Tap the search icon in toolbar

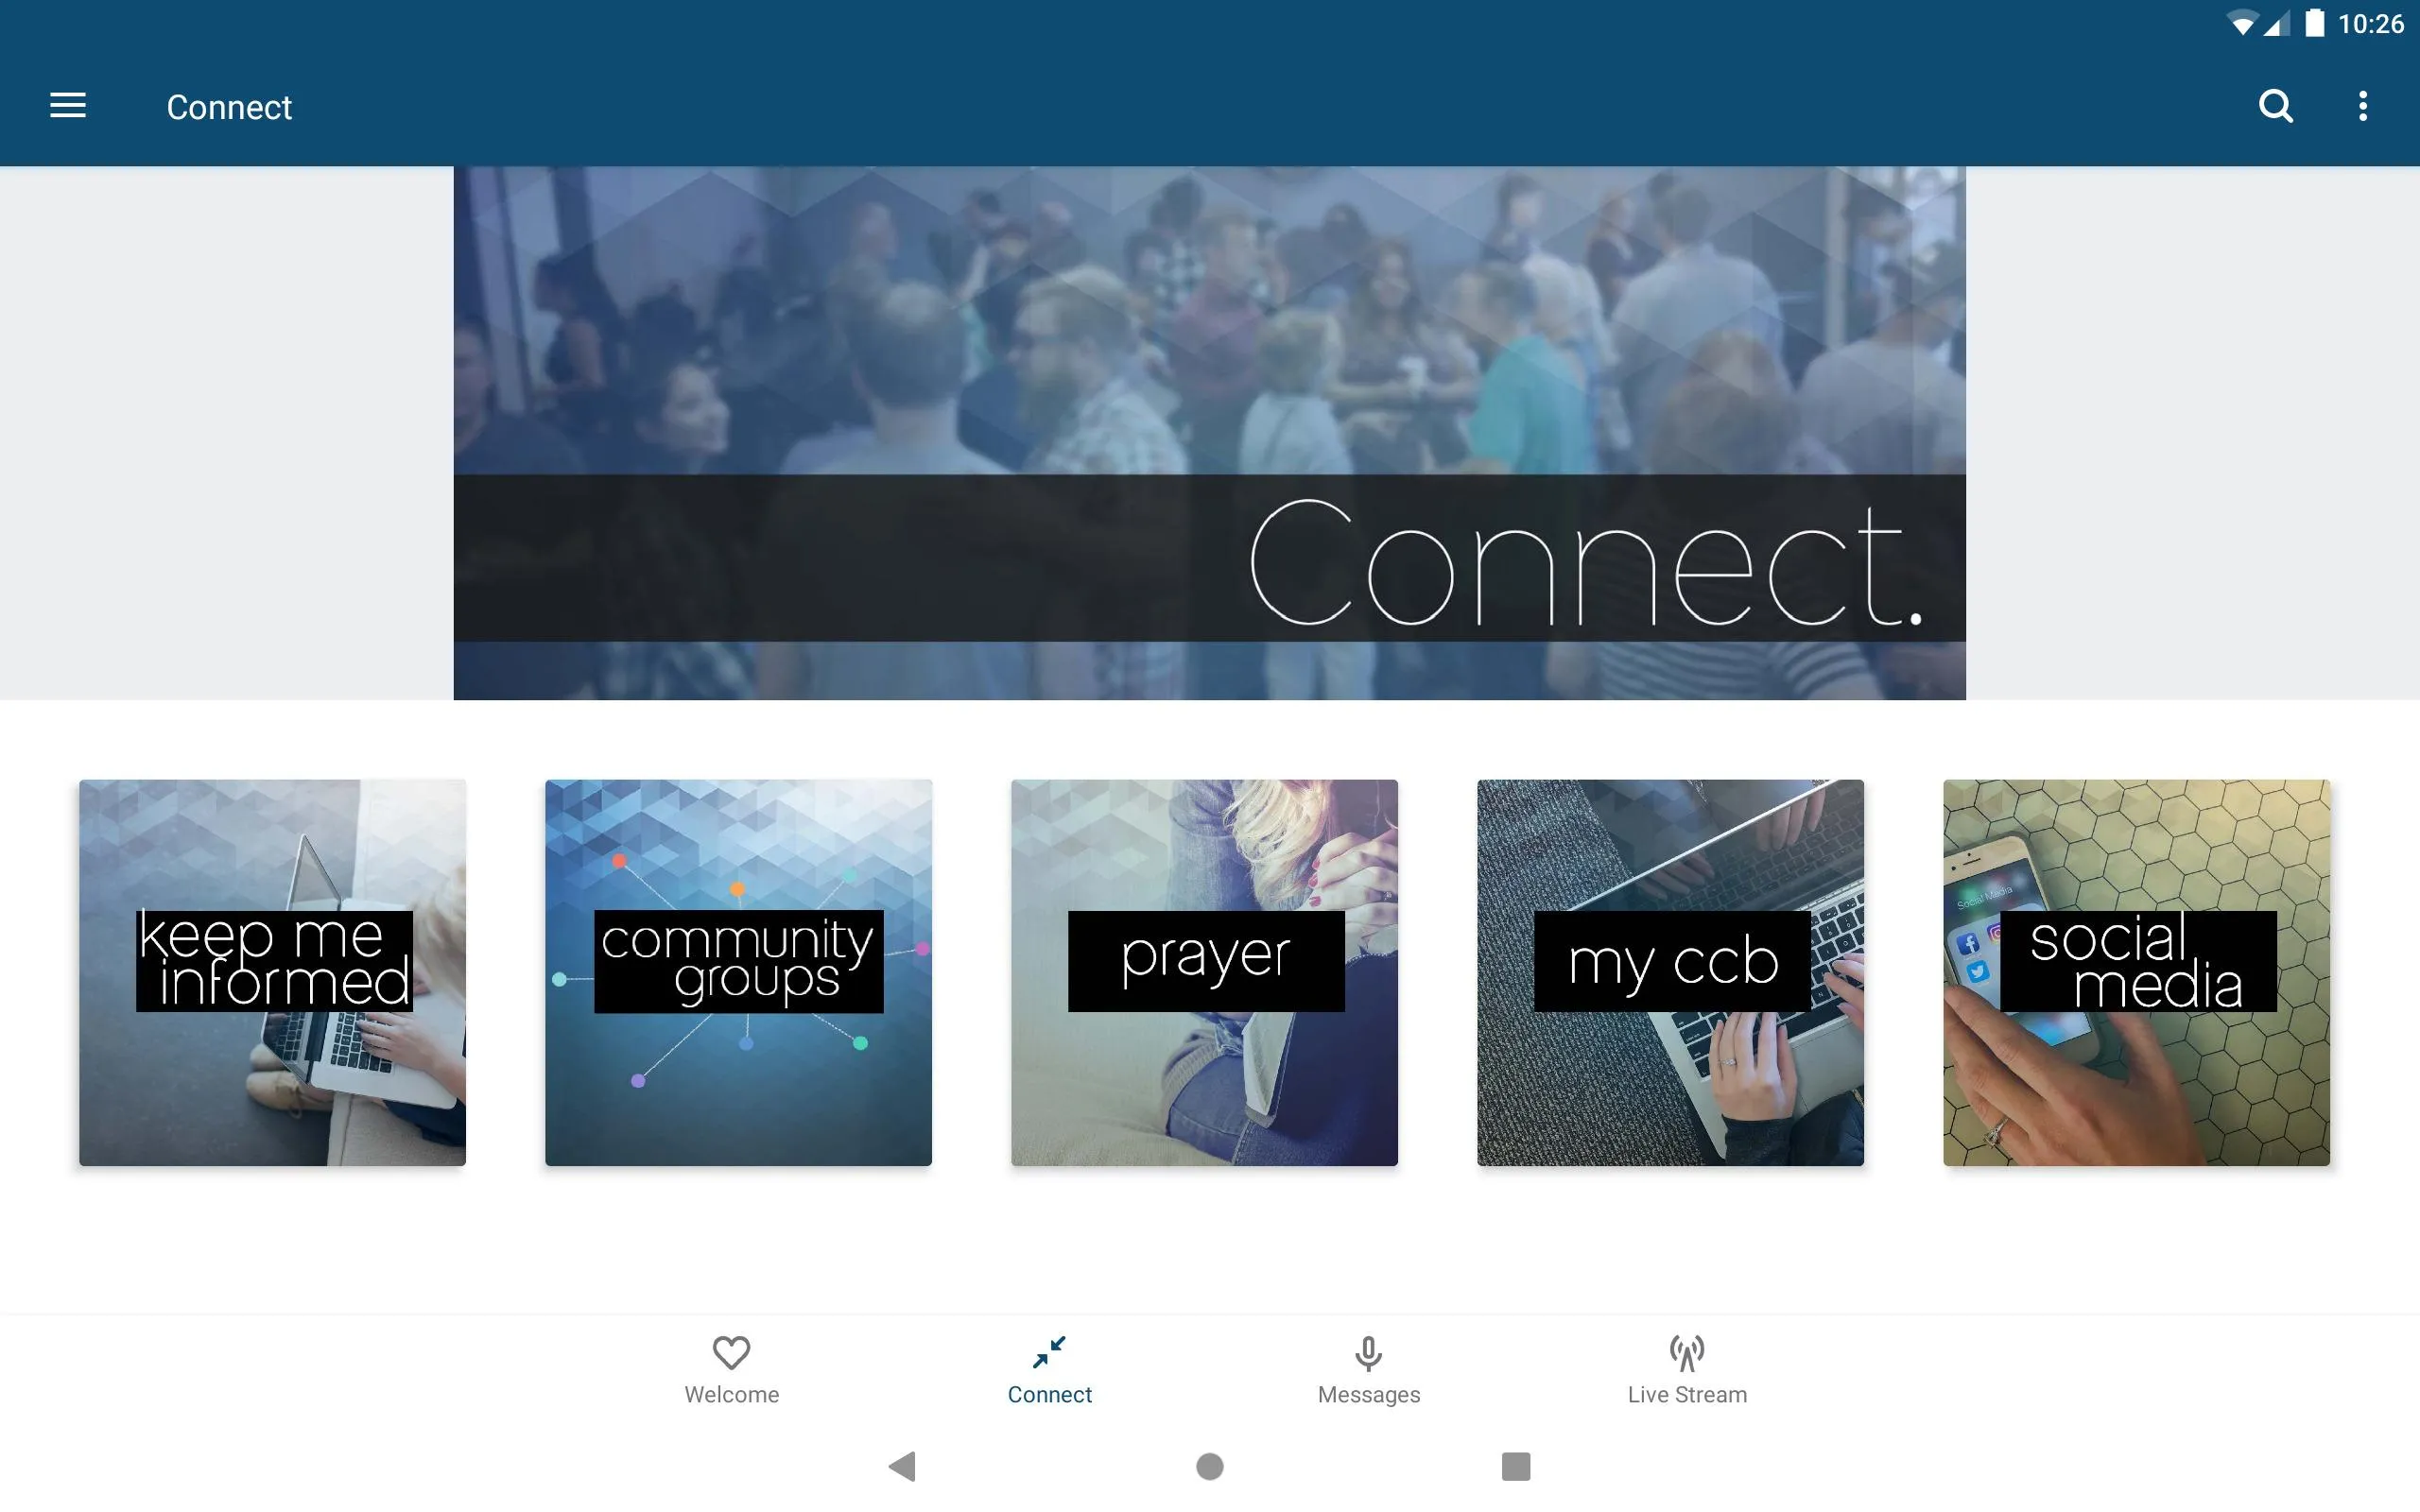[2277, 106]
